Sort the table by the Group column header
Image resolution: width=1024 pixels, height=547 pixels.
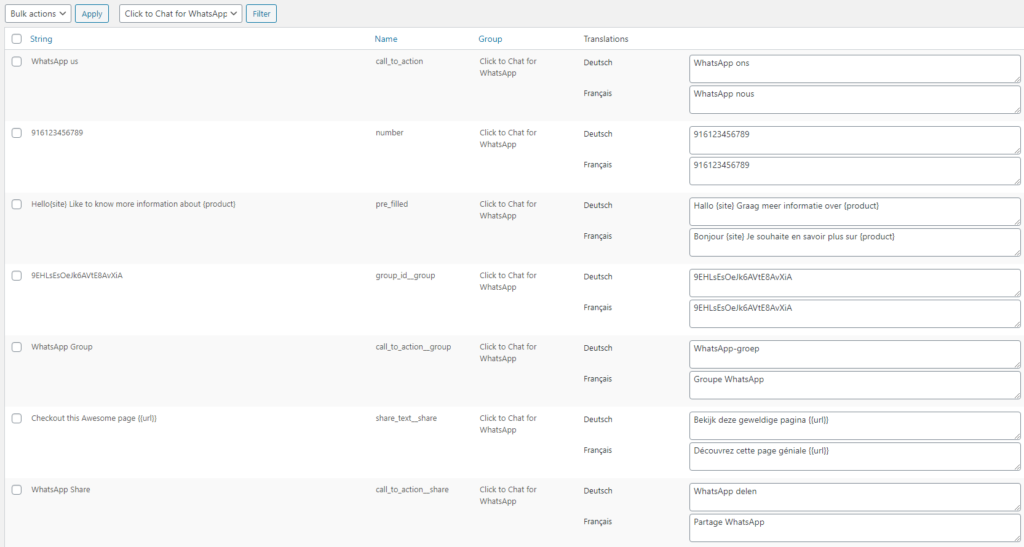pyautogui.click(x=490, y=39)
